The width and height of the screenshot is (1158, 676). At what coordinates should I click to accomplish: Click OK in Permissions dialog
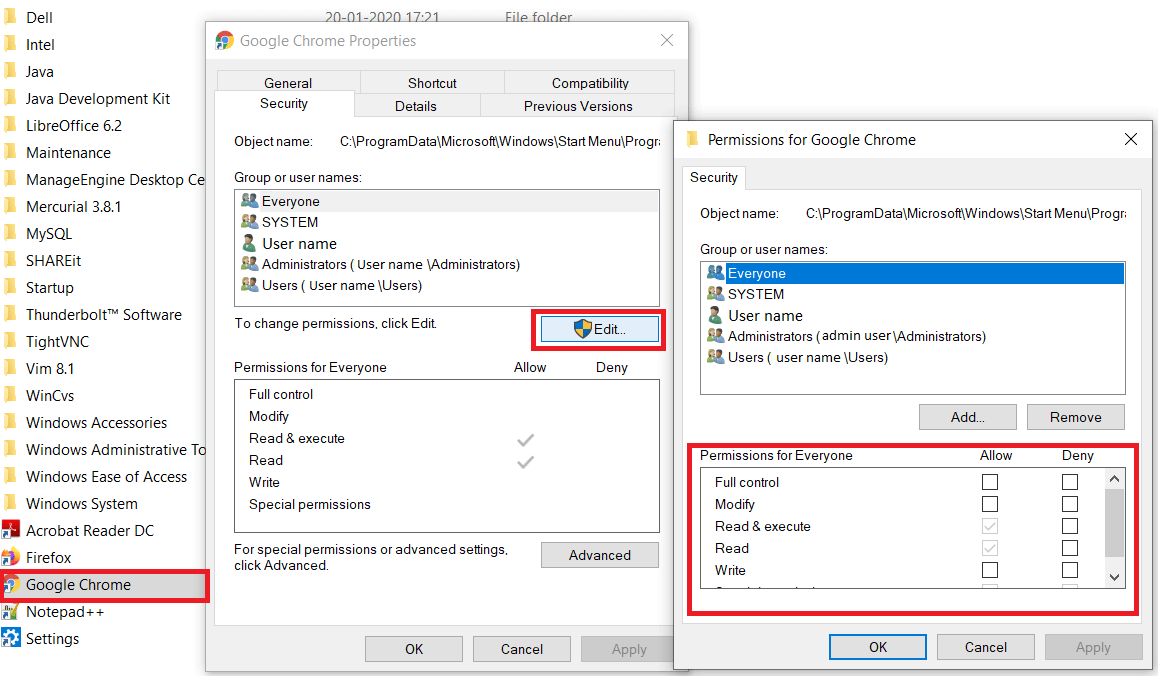coord(878,646)
